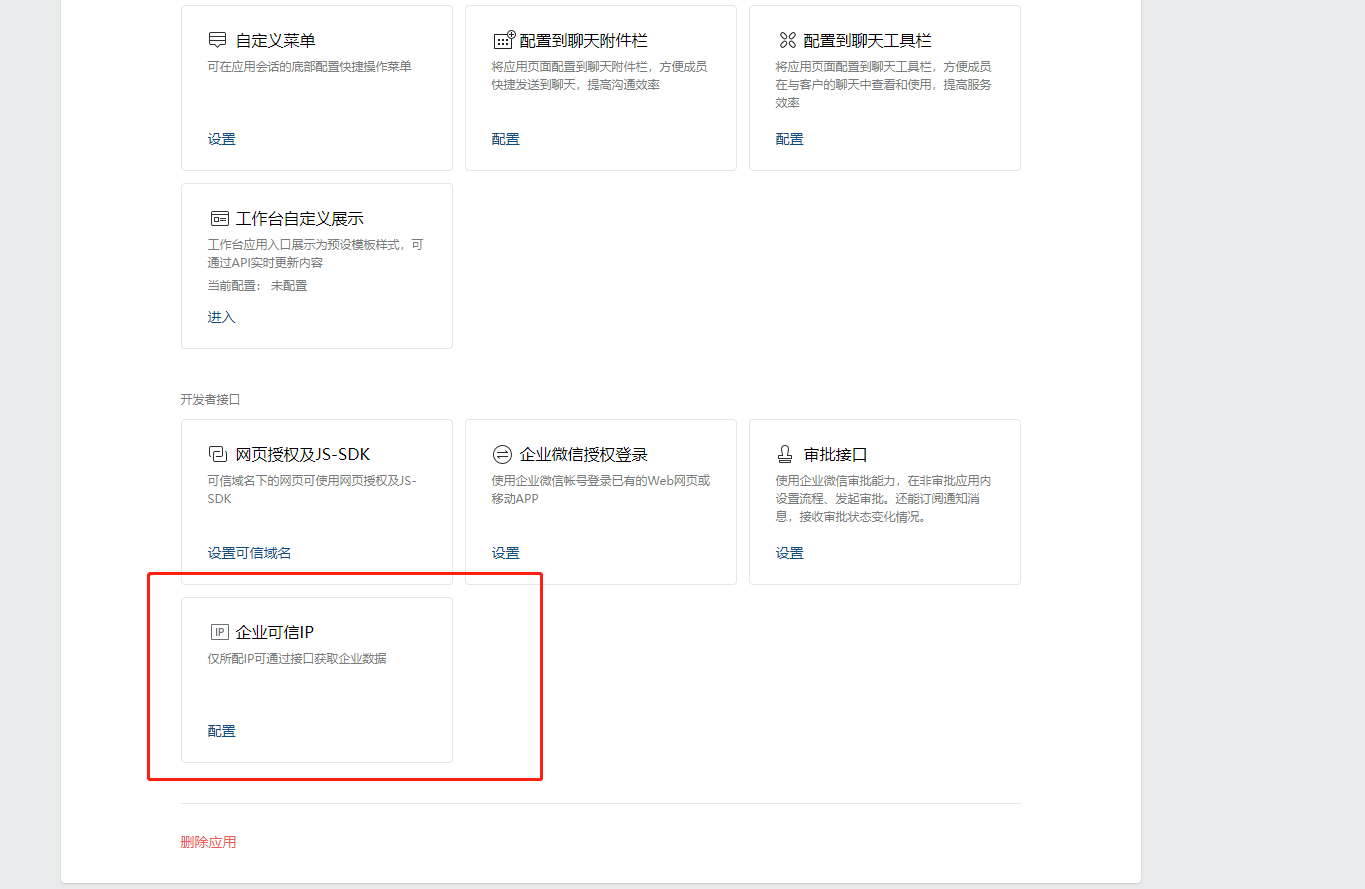Viewport: 1365px width, 889px height.
Task: Click the 企业微信授权登录 card icon
Action: pos(502,455)
